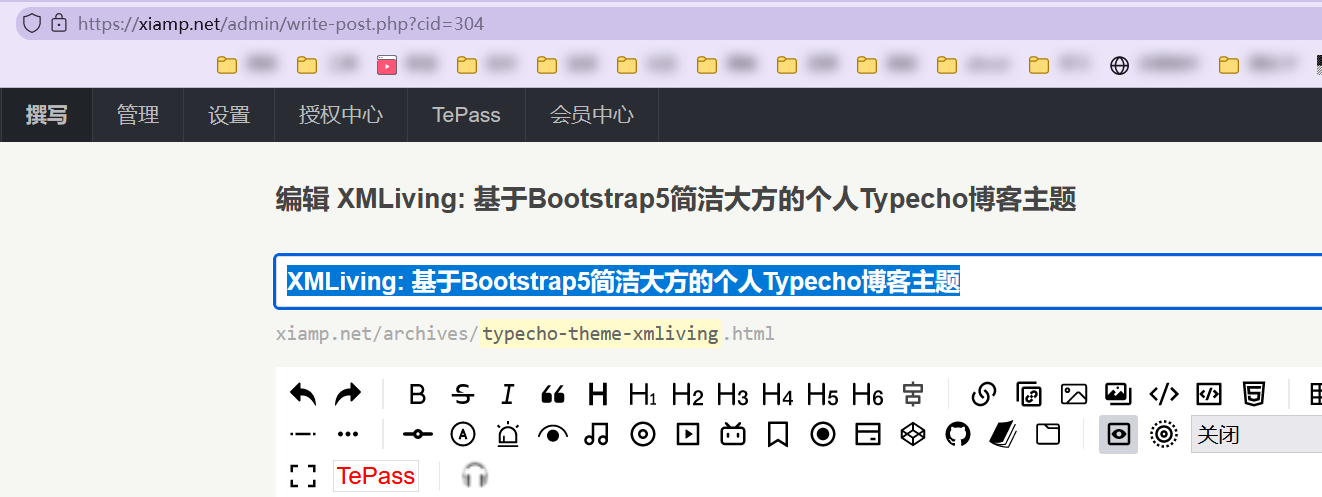Insert a code block (boxed </>)
1322x497 pixels.
click(x=1209, y=394)
